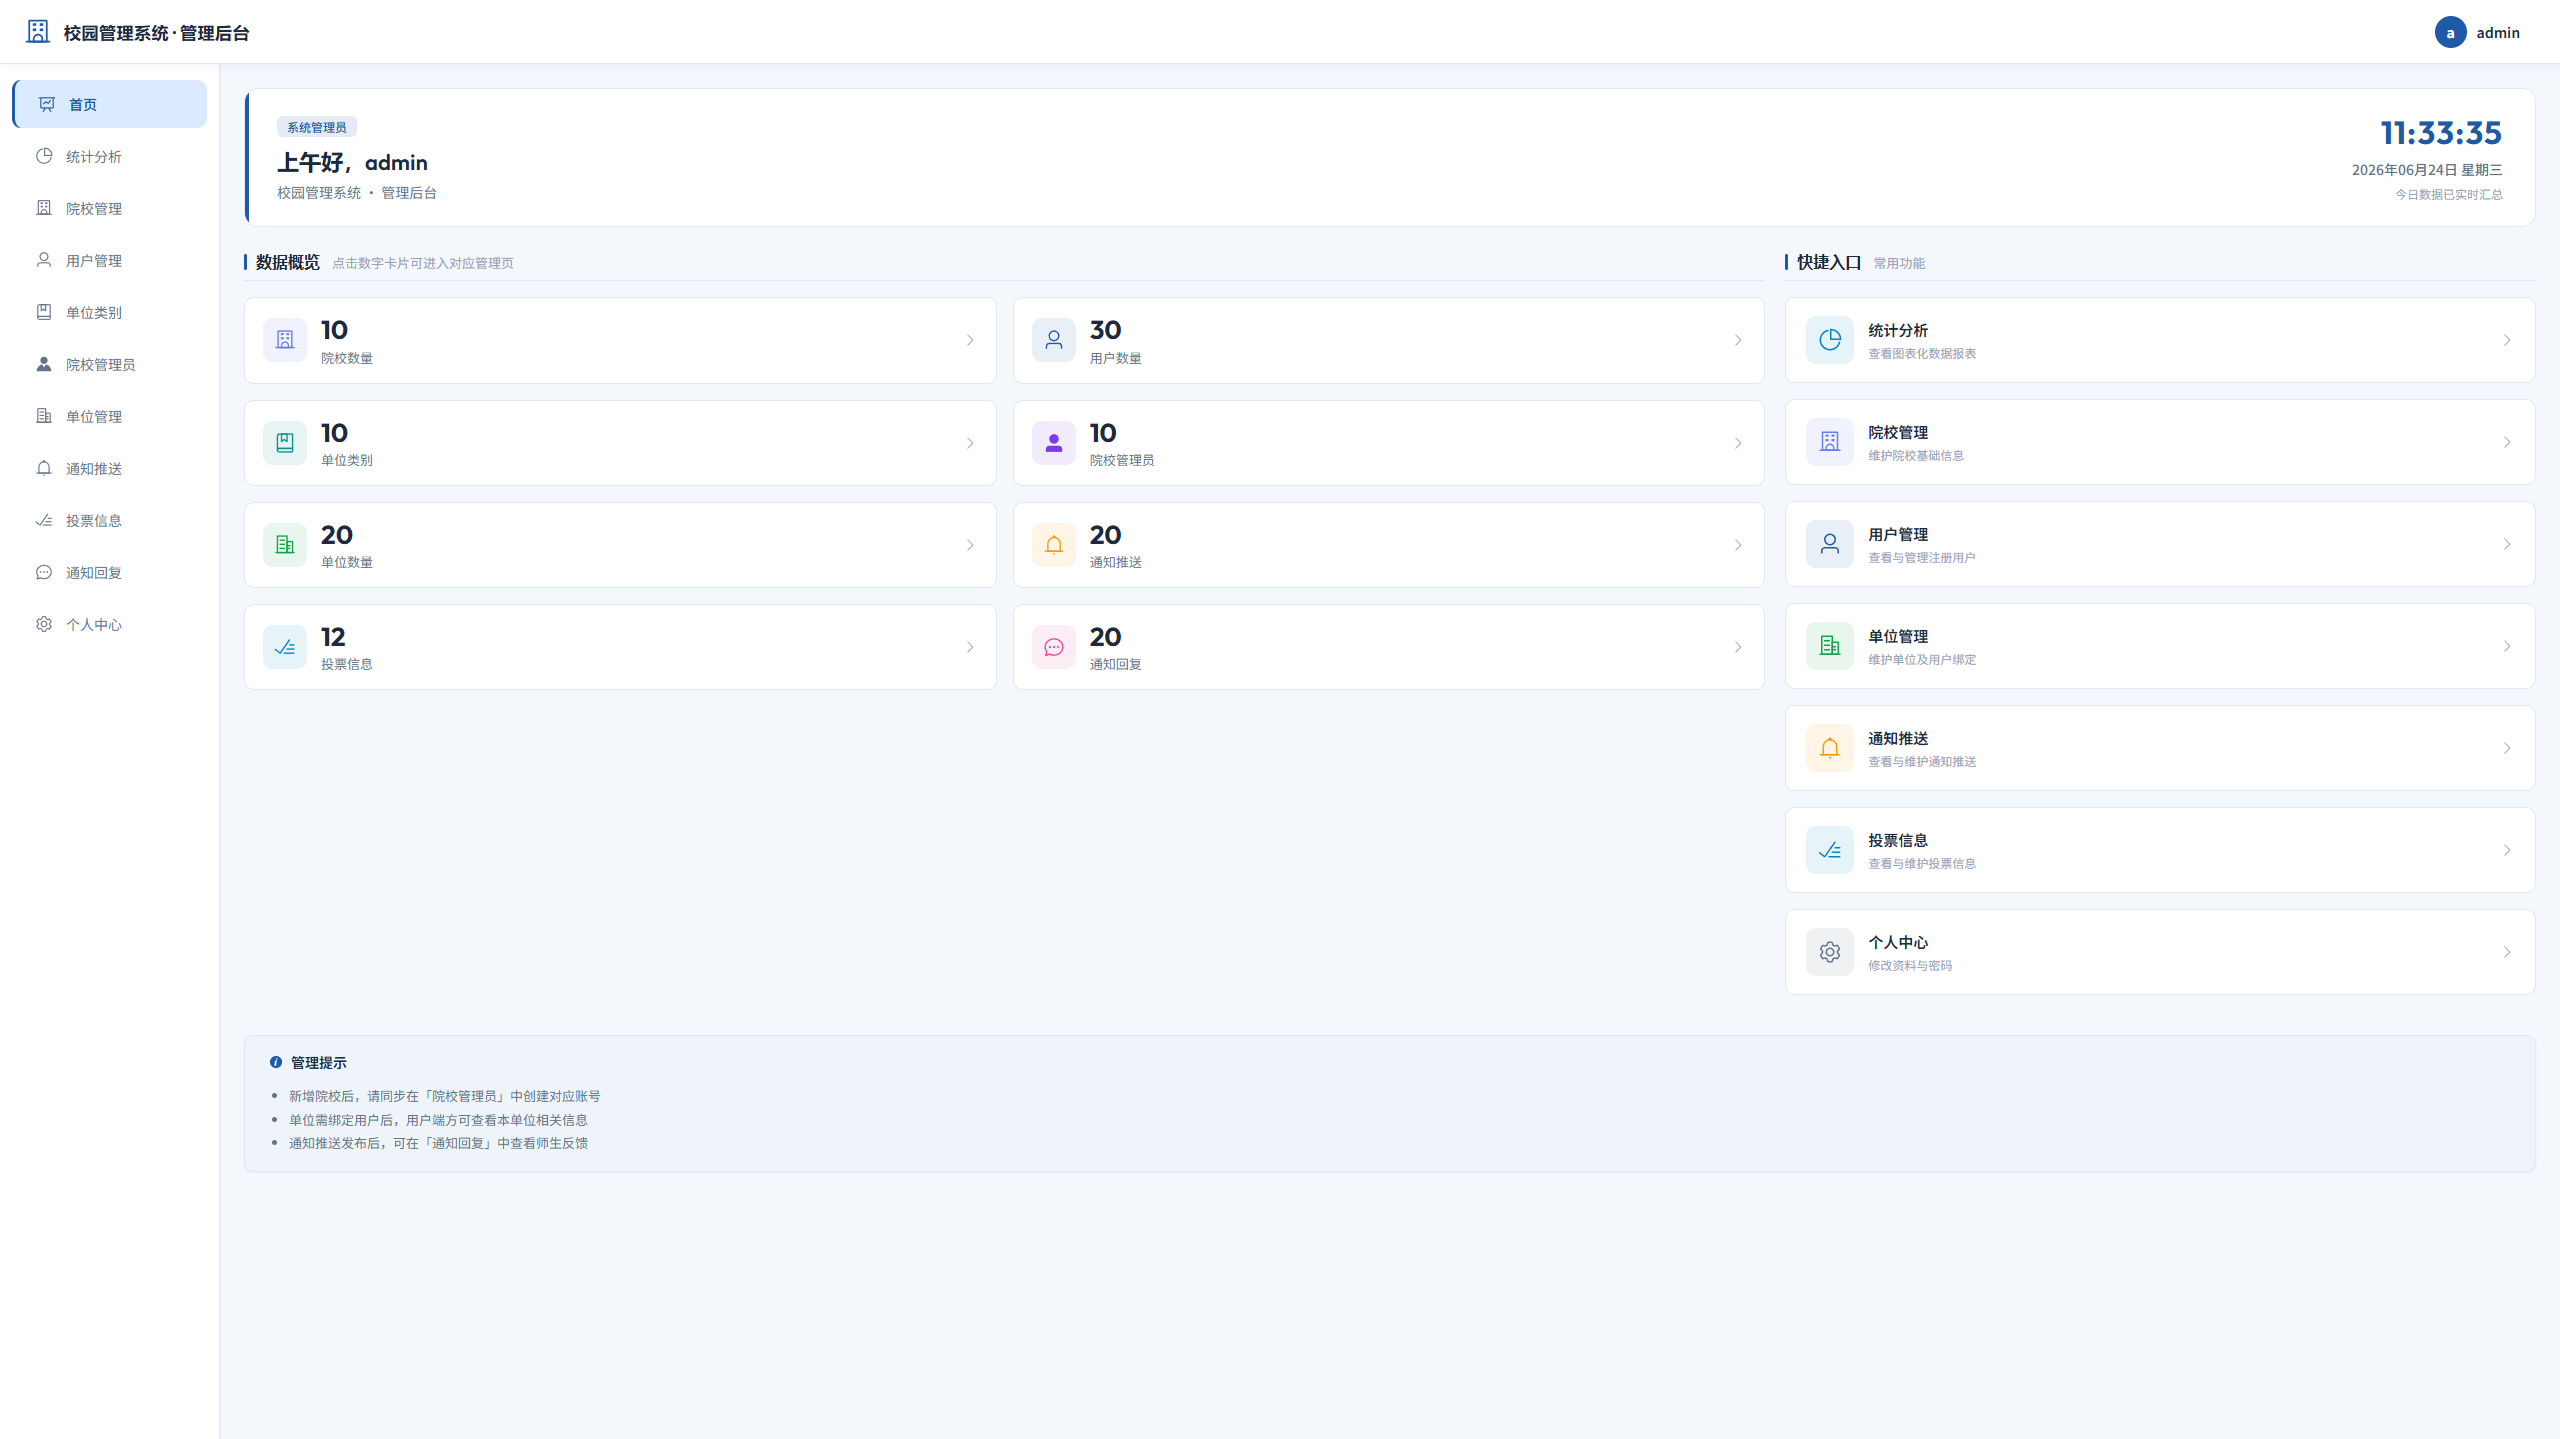Open 用户数量 card via its chevron
Screen dimensions: 2560x1439
click(1738, 340)
